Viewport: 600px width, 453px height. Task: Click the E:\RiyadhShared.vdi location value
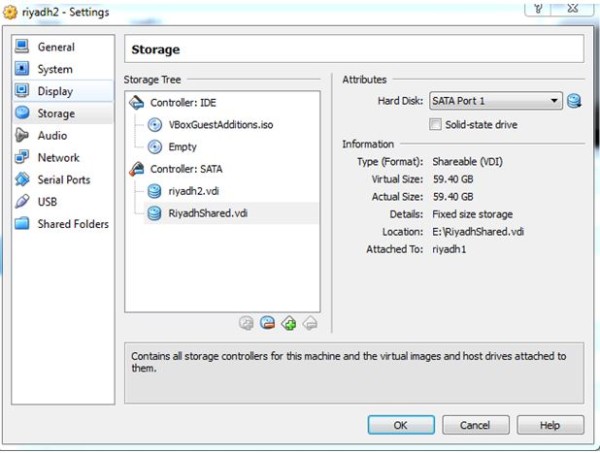point(478,232)
